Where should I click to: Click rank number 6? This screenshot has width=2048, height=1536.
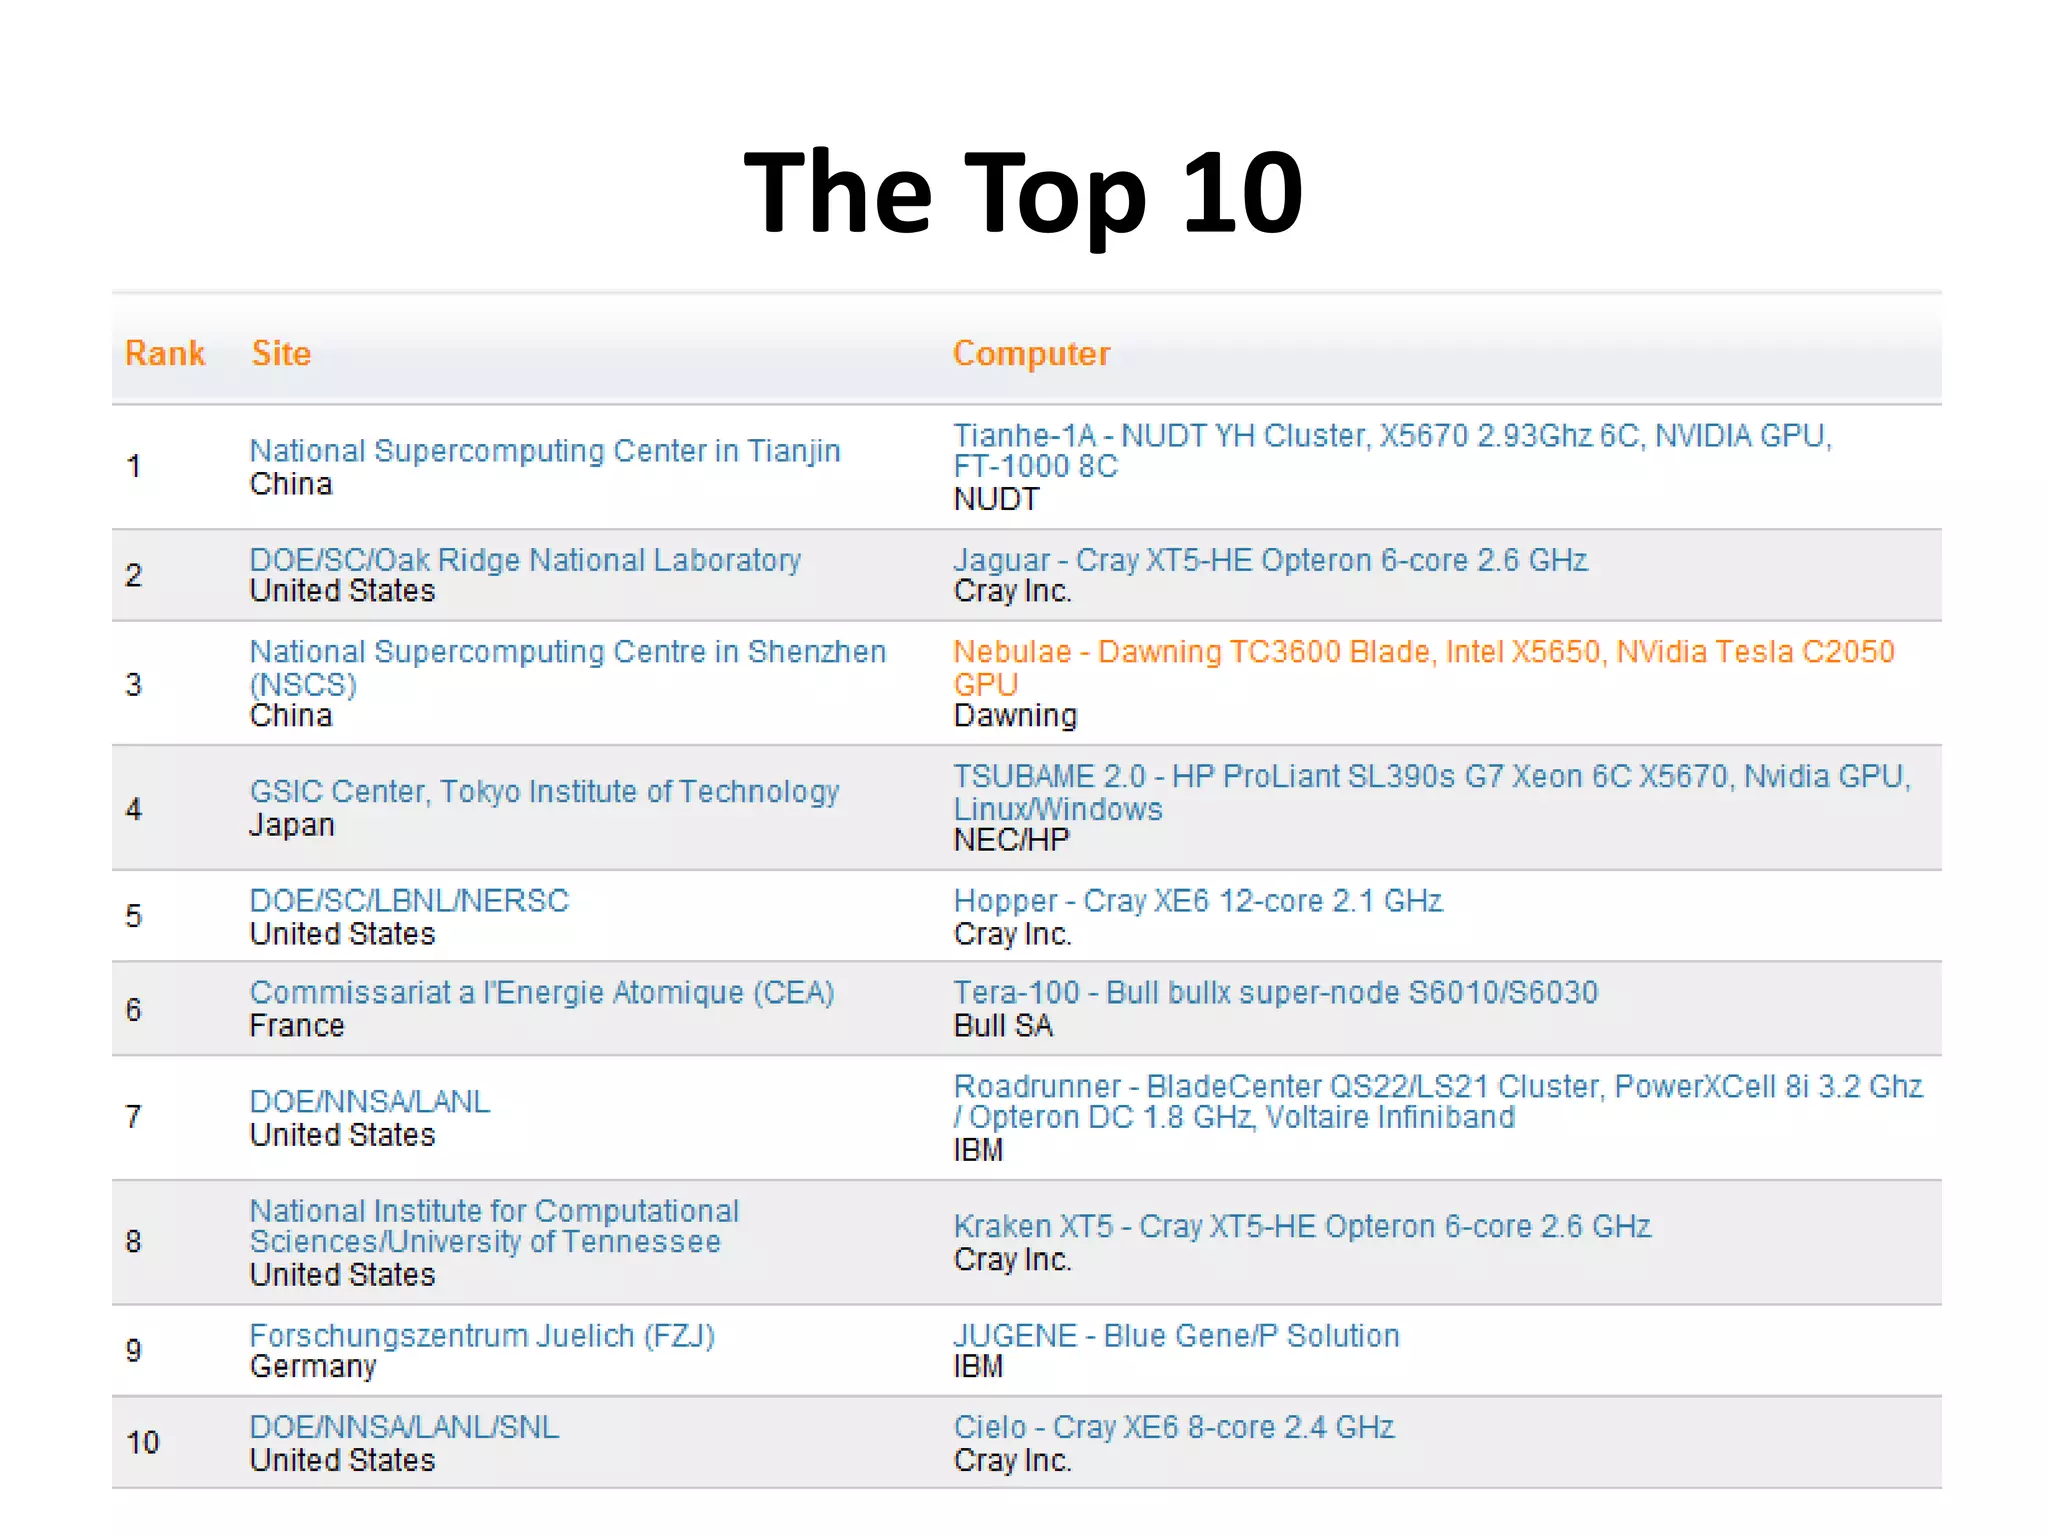coord(134,1010)
